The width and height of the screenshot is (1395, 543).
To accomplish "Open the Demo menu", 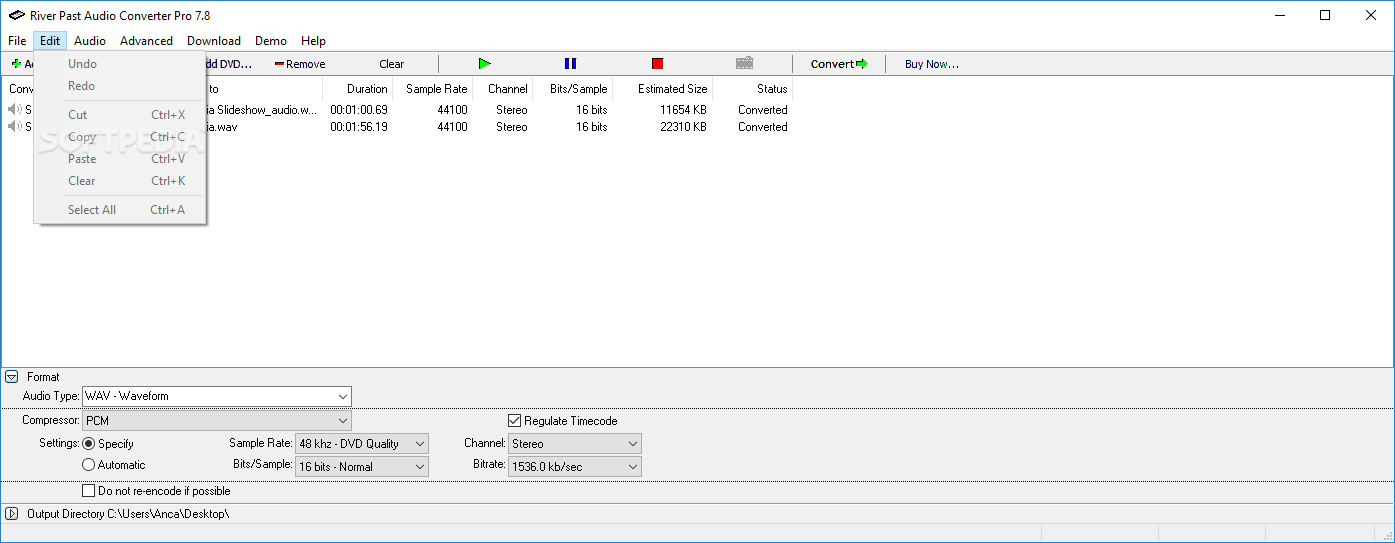I will coord(271,41).
